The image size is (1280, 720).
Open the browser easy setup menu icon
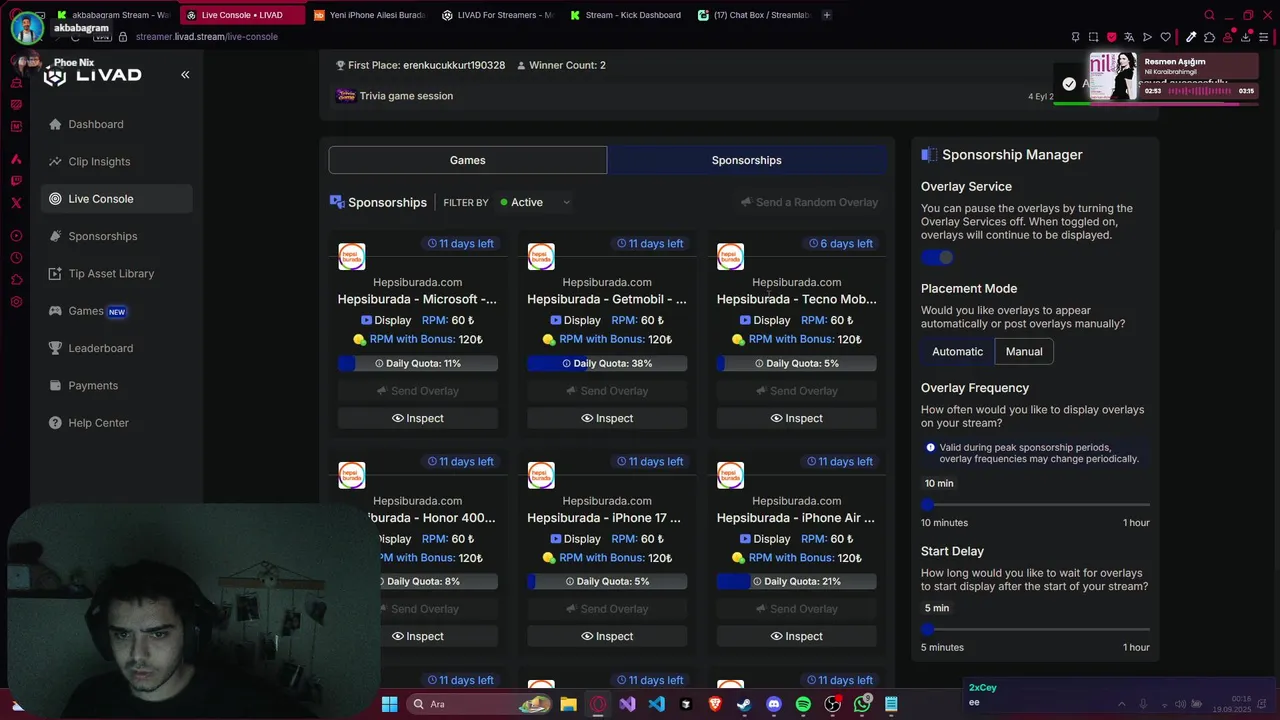click(x=1264, y=37)
